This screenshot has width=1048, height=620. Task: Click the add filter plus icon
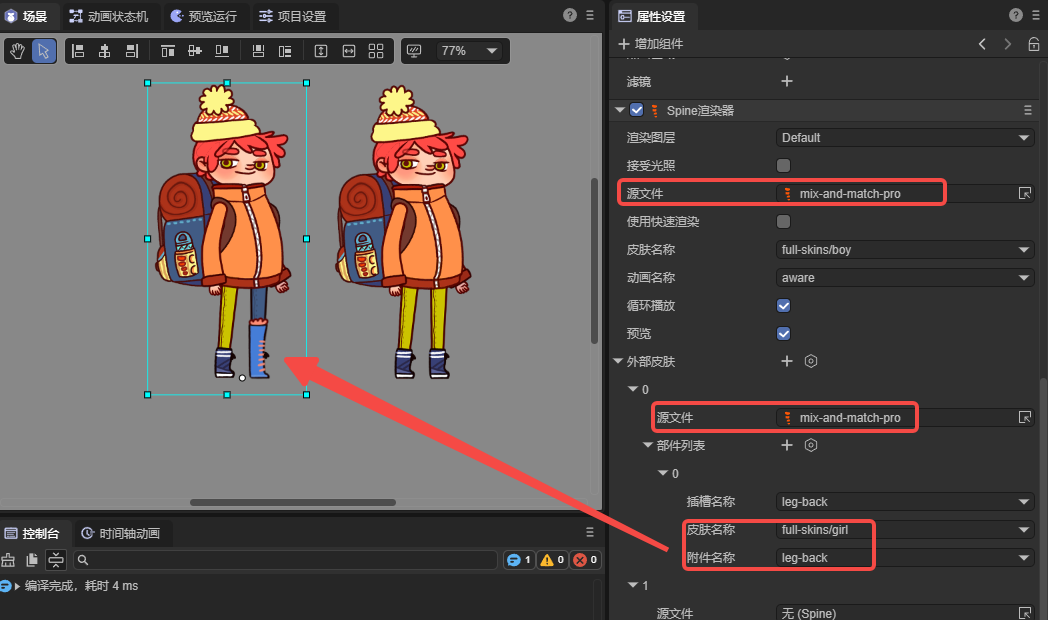[786, 81]
